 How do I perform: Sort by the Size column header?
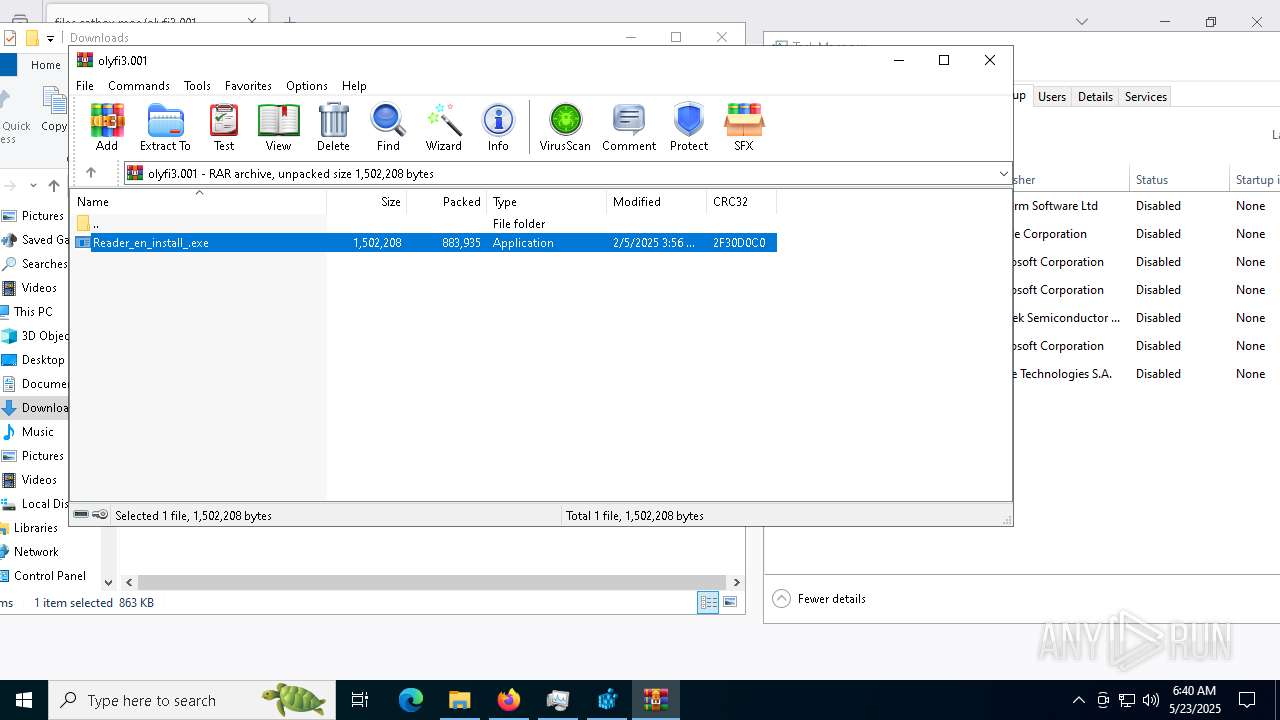366,202
